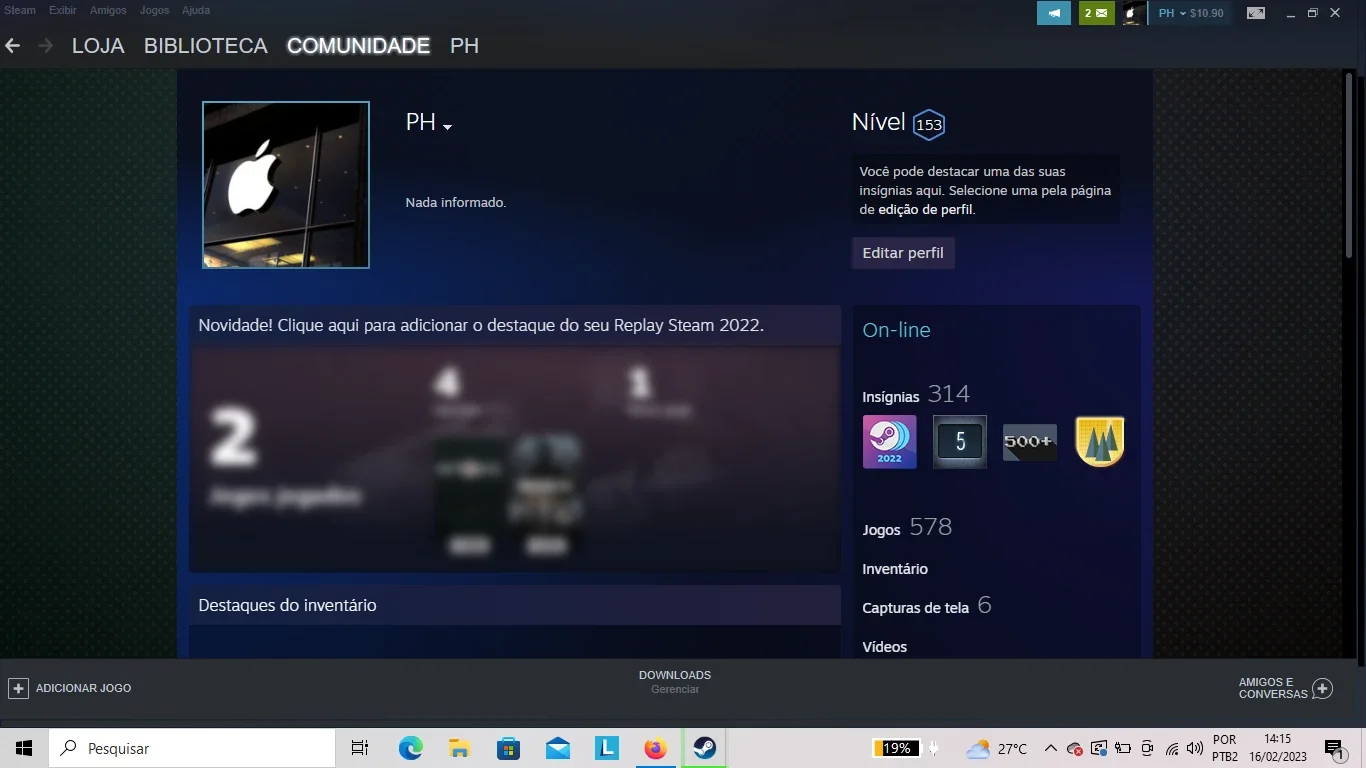Viewport: 1366px width, 768px height.
Task: Open Downloads Gerenciar in the bottom bar
Action: coord(675,682)
